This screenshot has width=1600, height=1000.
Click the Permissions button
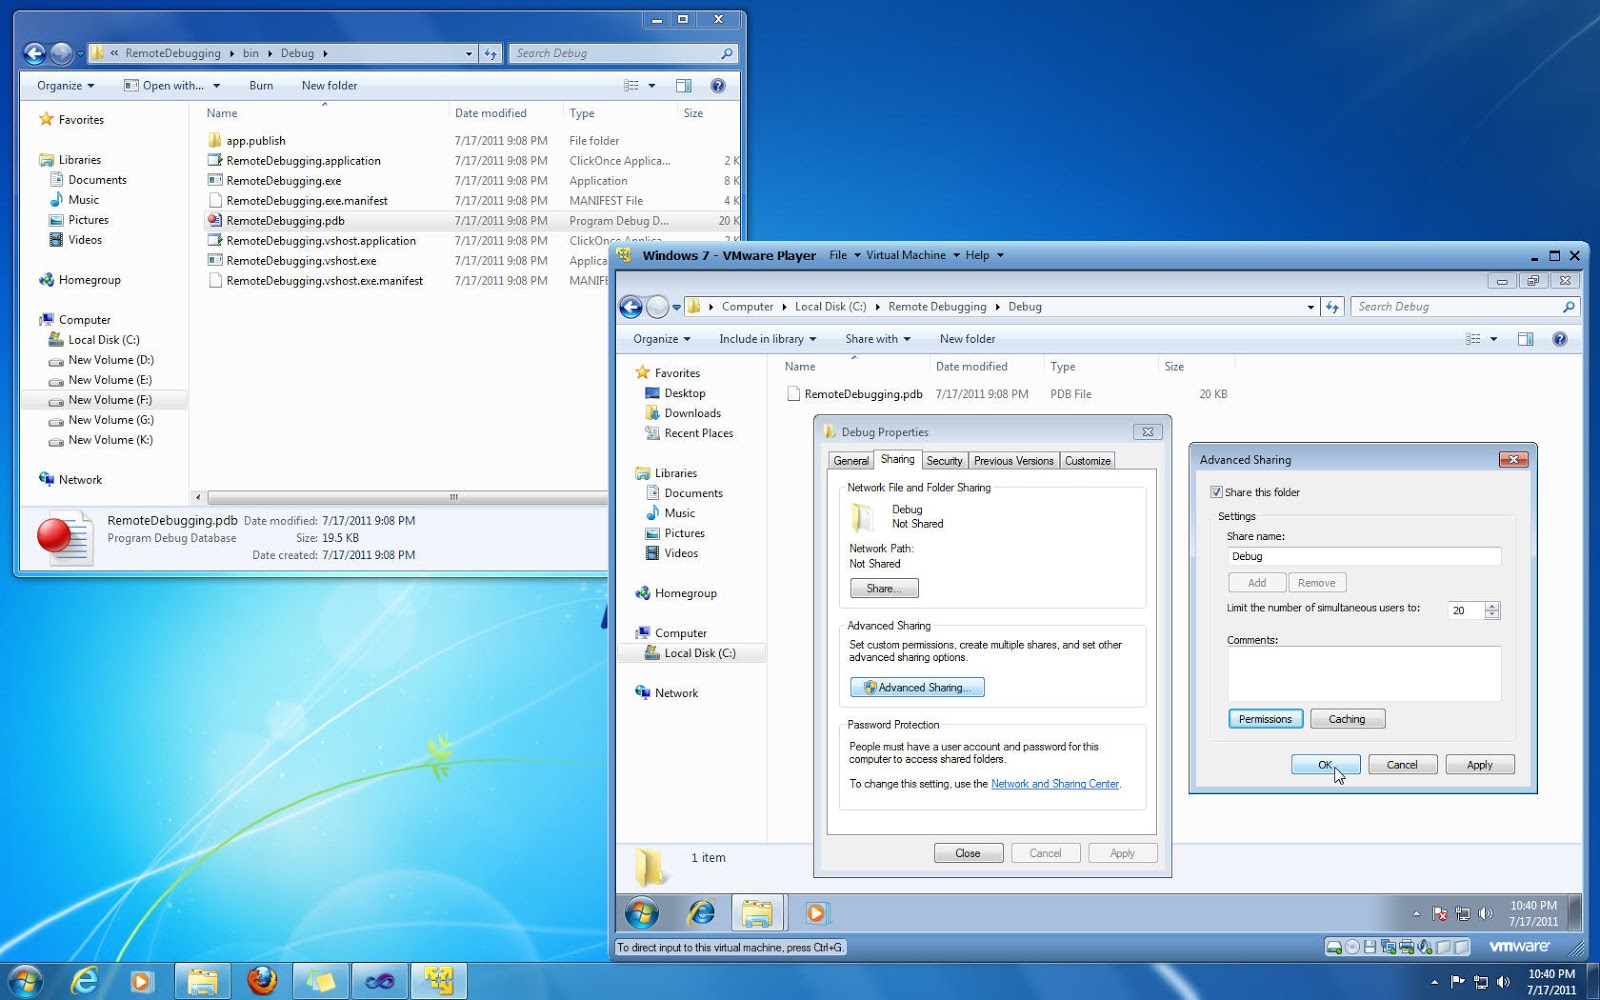(x=1264, y=718)
